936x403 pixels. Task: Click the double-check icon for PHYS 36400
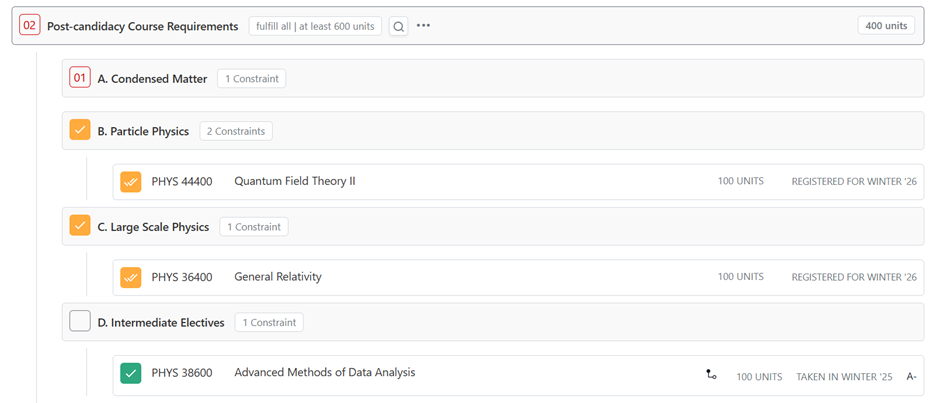tap(130, 277)
